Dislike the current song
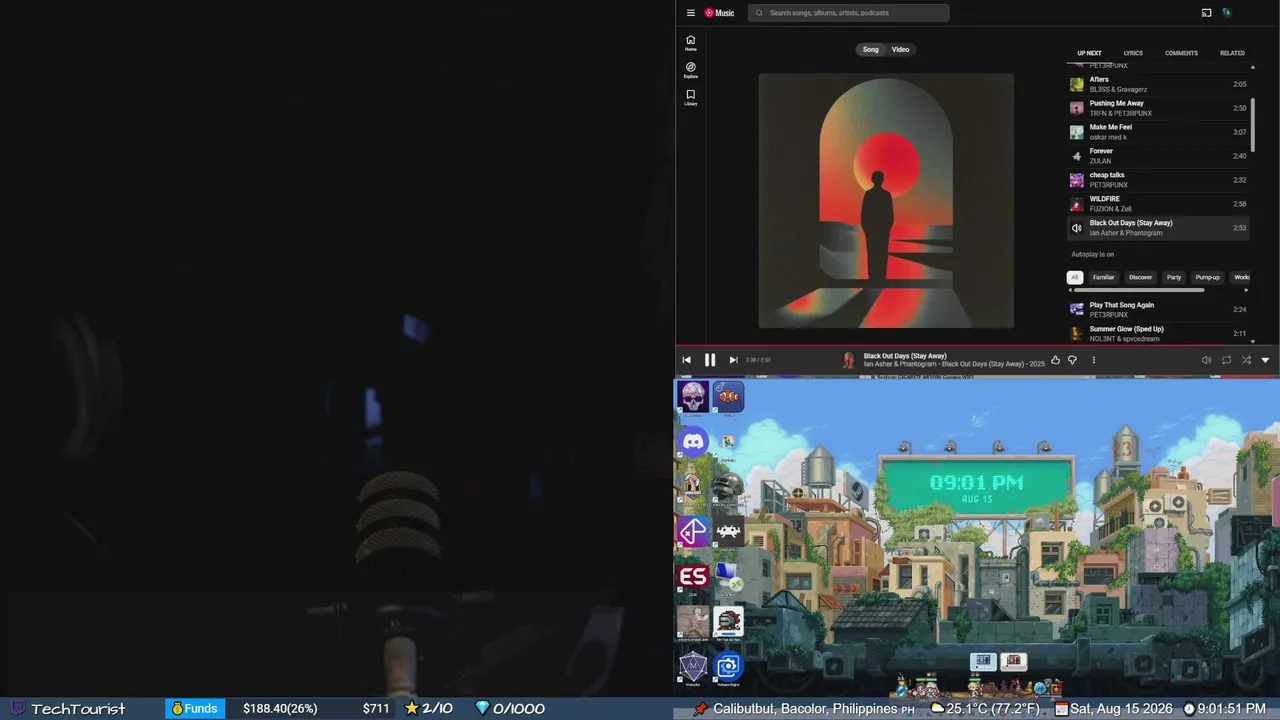The image size is (1280, 720). point(1072,360)
